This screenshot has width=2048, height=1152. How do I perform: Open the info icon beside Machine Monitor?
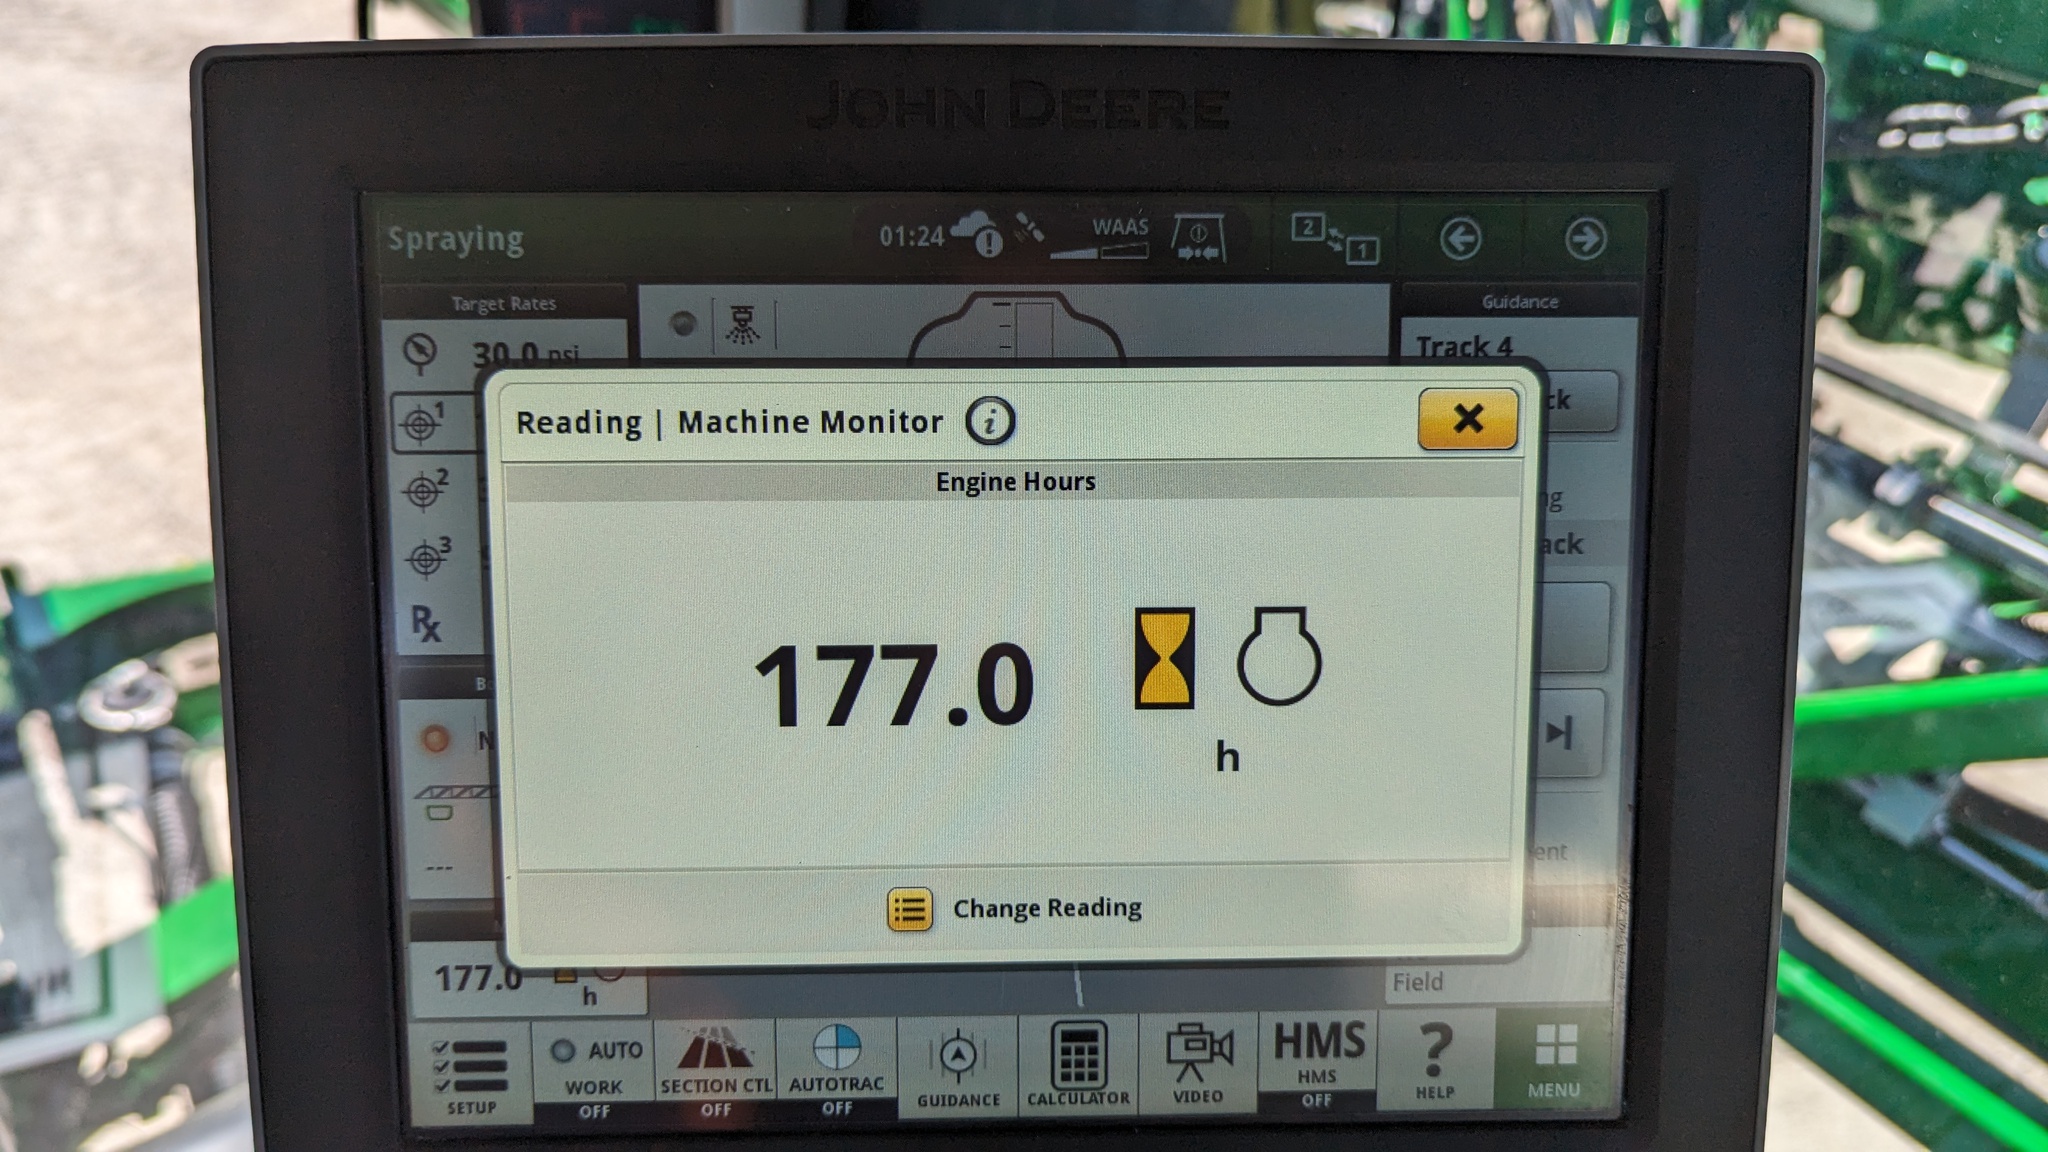[x=989, y=421]
